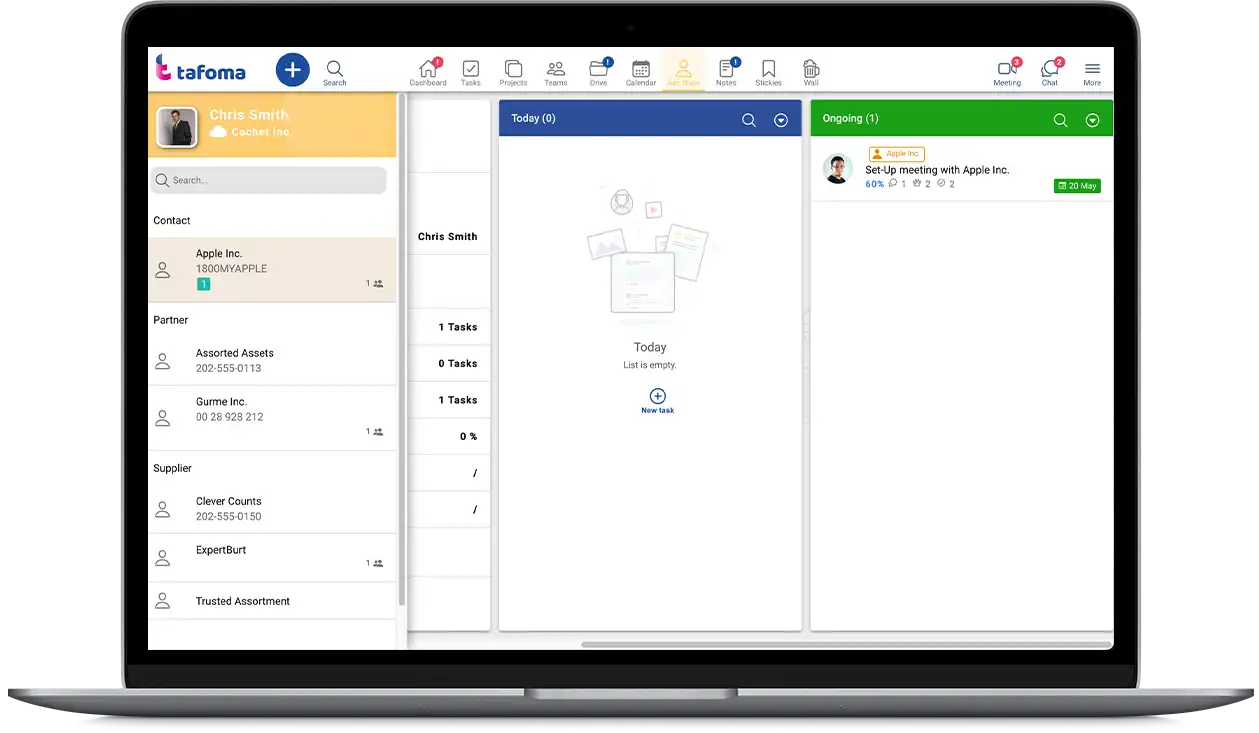Click the assignee avatar on the ongoing task
The image size is (1259, 733).
838,169
